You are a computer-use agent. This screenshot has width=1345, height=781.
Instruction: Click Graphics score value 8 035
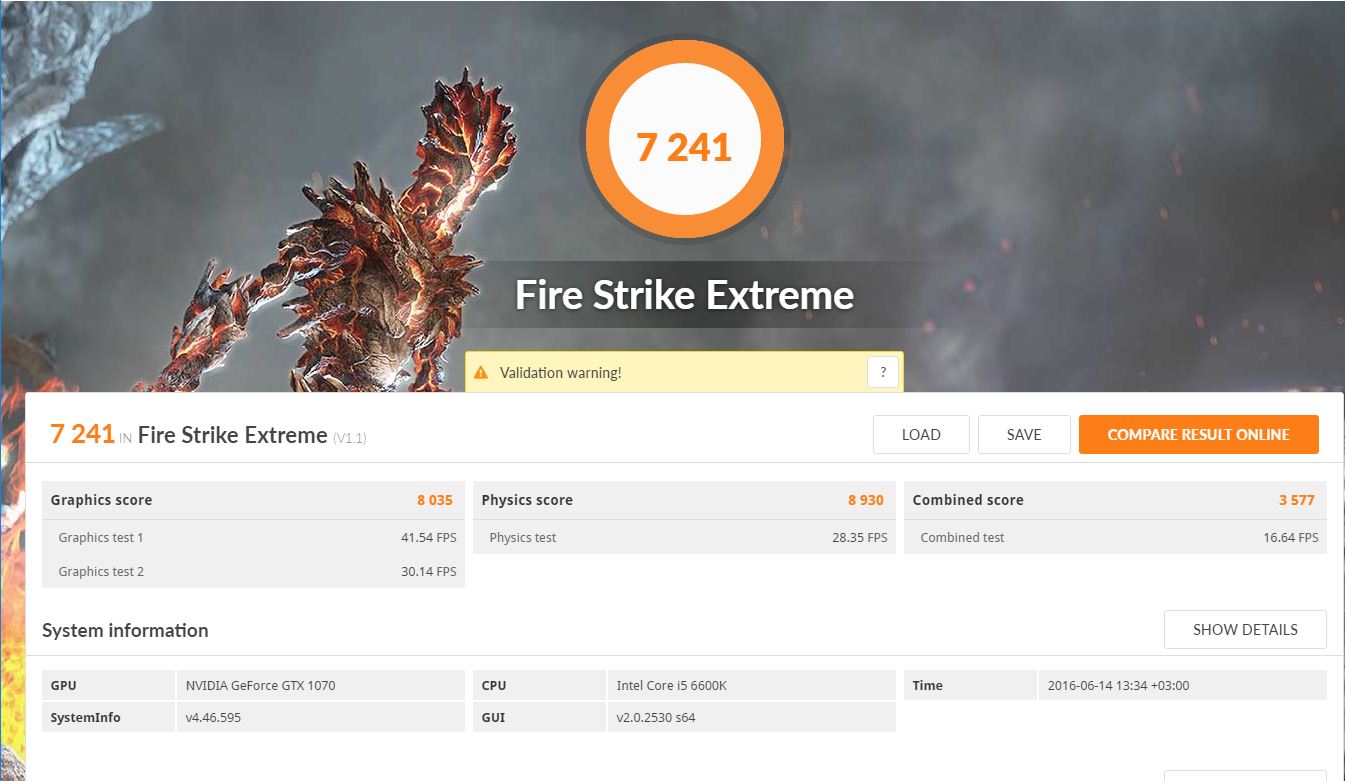click(x=435, y=500)
